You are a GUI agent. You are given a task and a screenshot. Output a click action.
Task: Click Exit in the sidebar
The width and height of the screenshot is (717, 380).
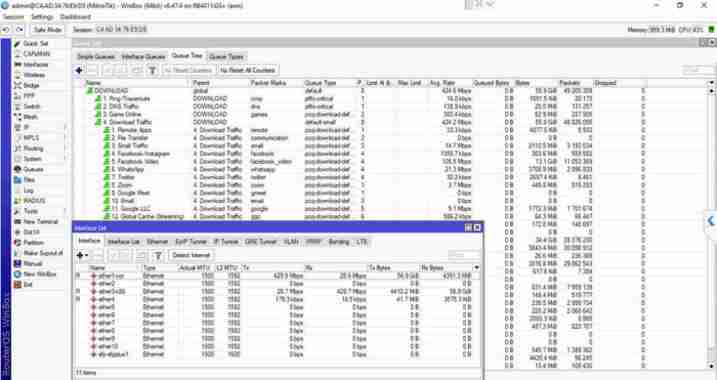28,284
